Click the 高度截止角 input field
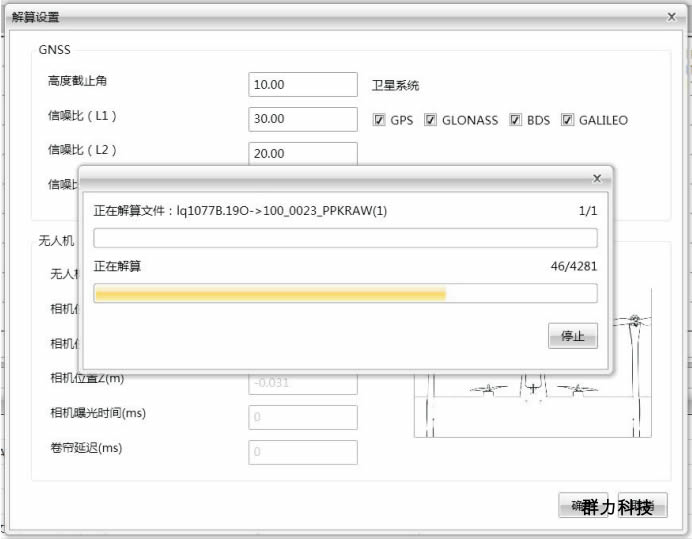The height and width of the screenshot is (539, 692). point(302,85)
